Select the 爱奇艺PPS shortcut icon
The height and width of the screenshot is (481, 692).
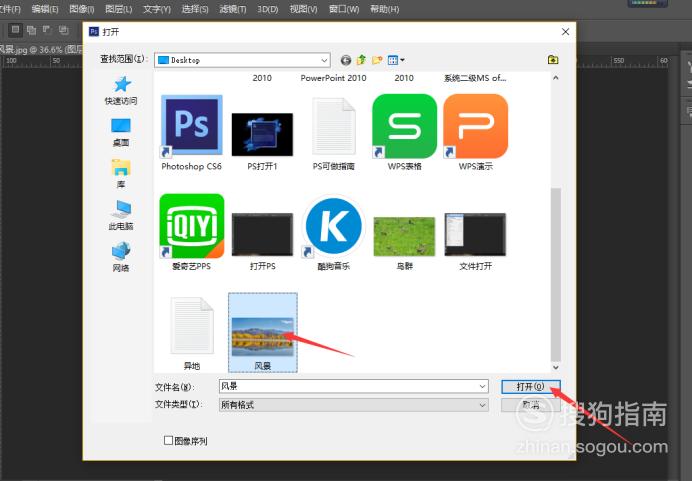[x=192, y=225]
